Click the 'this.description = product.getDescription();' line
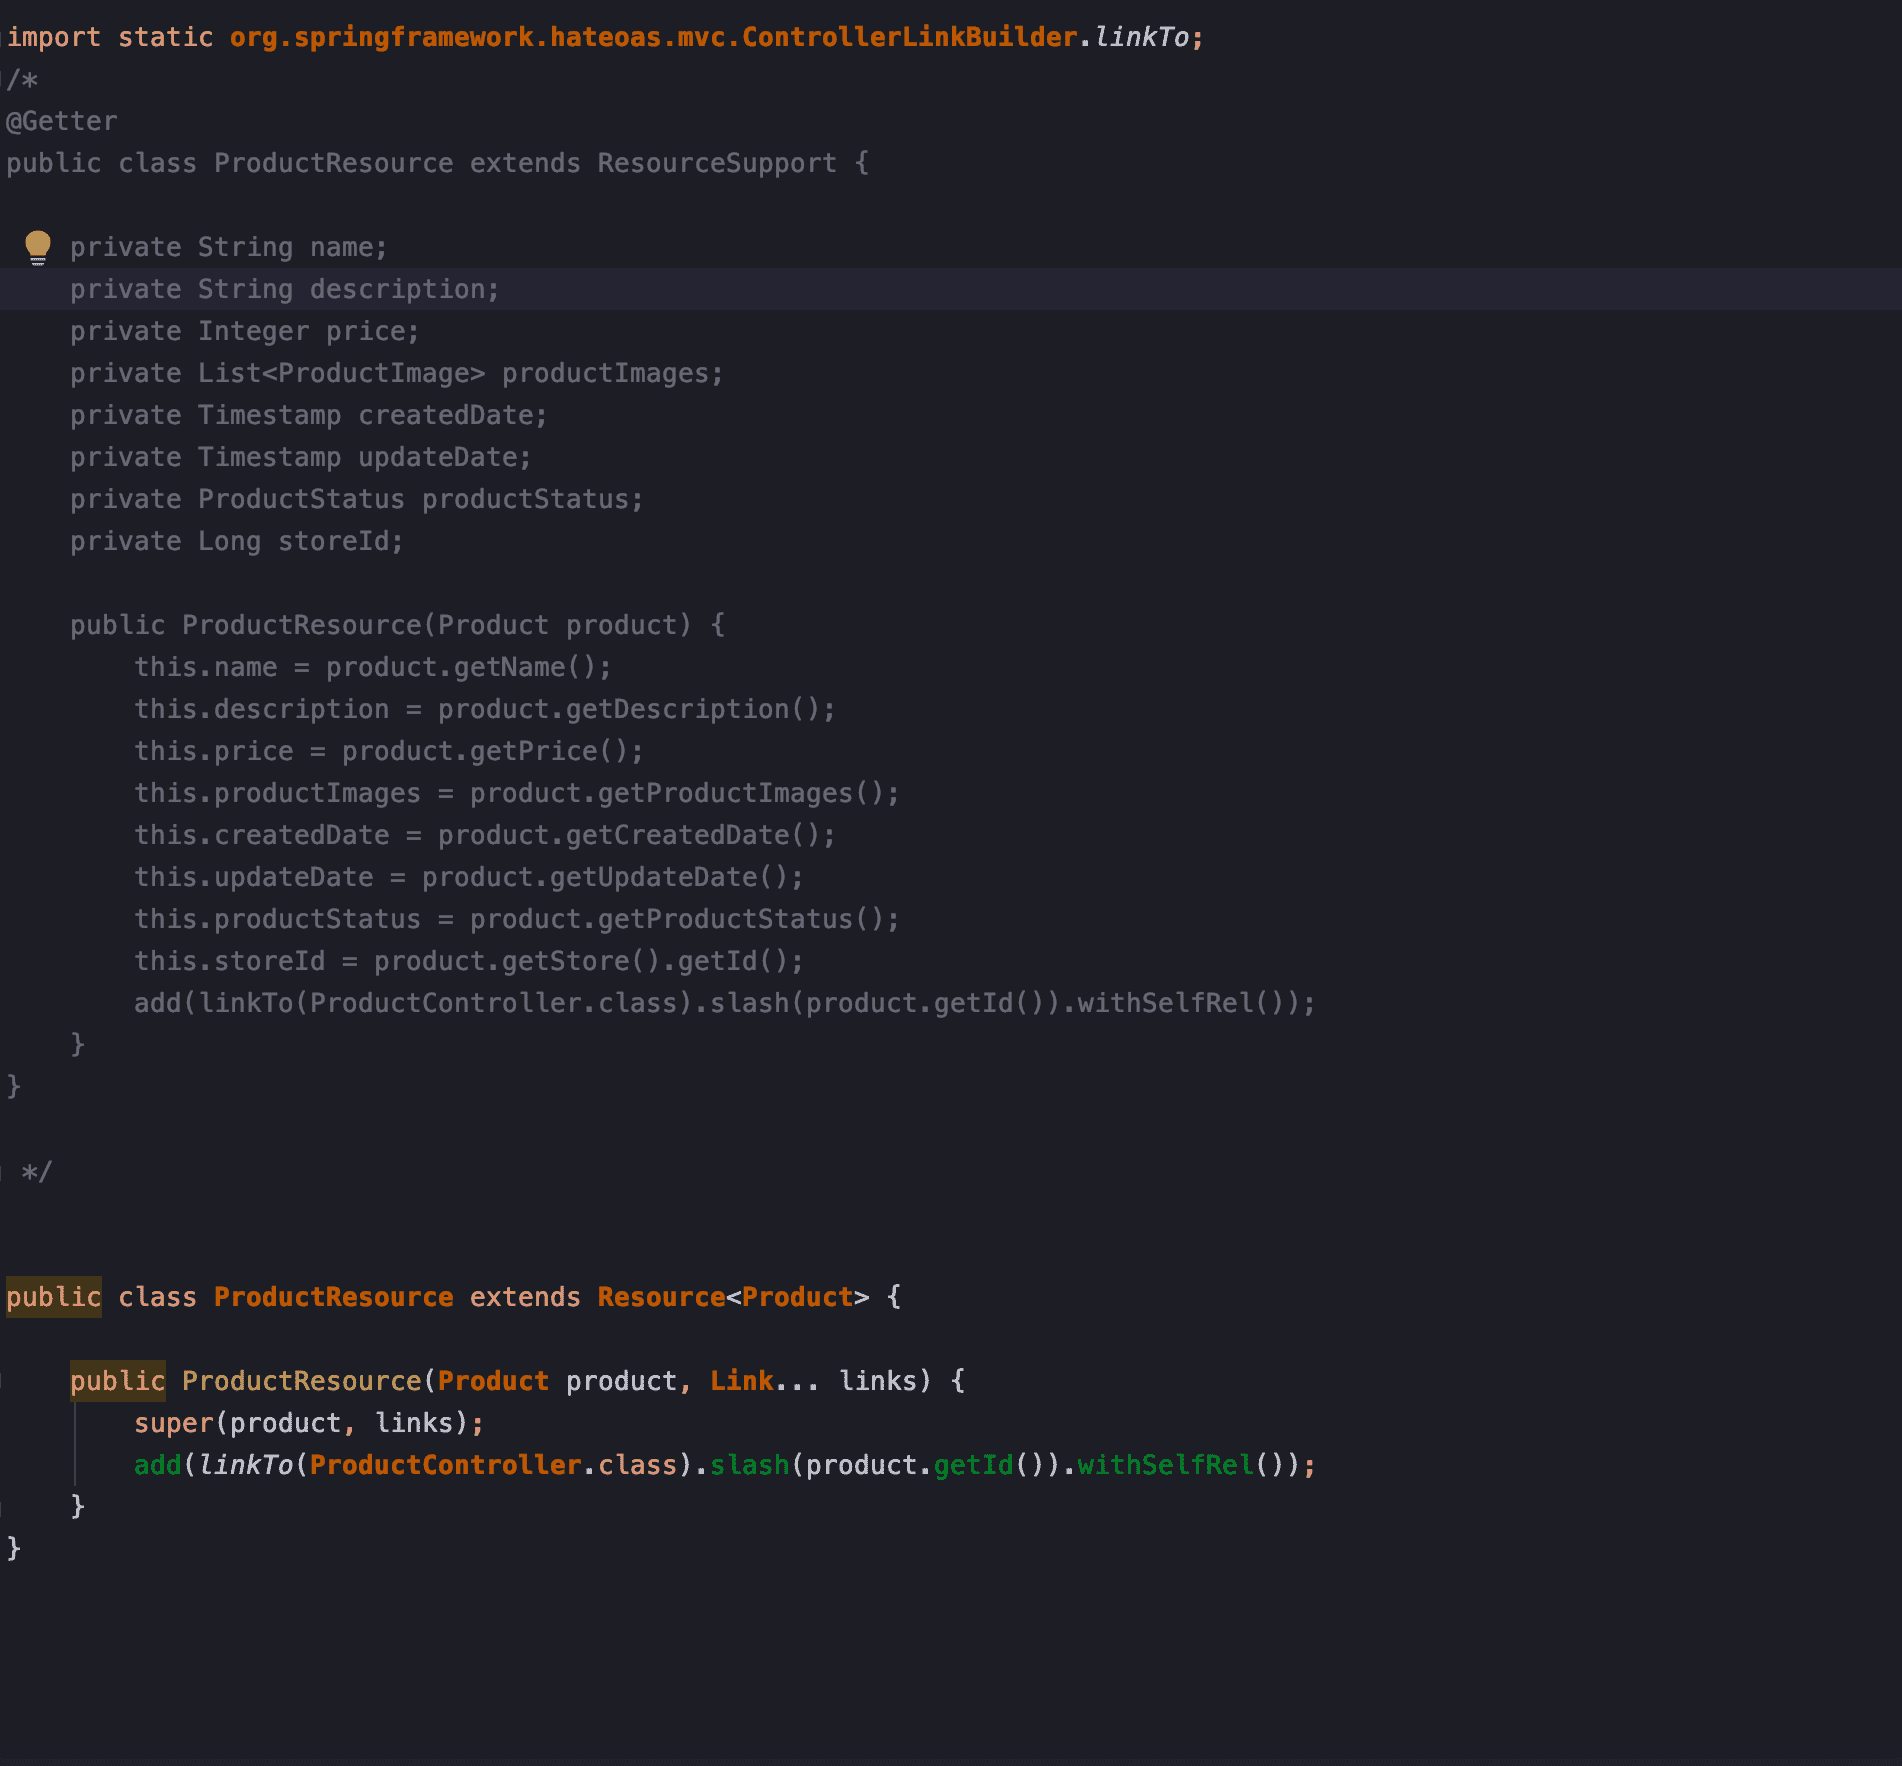Screen dimensions: 1902x1766 pos(484,709)
